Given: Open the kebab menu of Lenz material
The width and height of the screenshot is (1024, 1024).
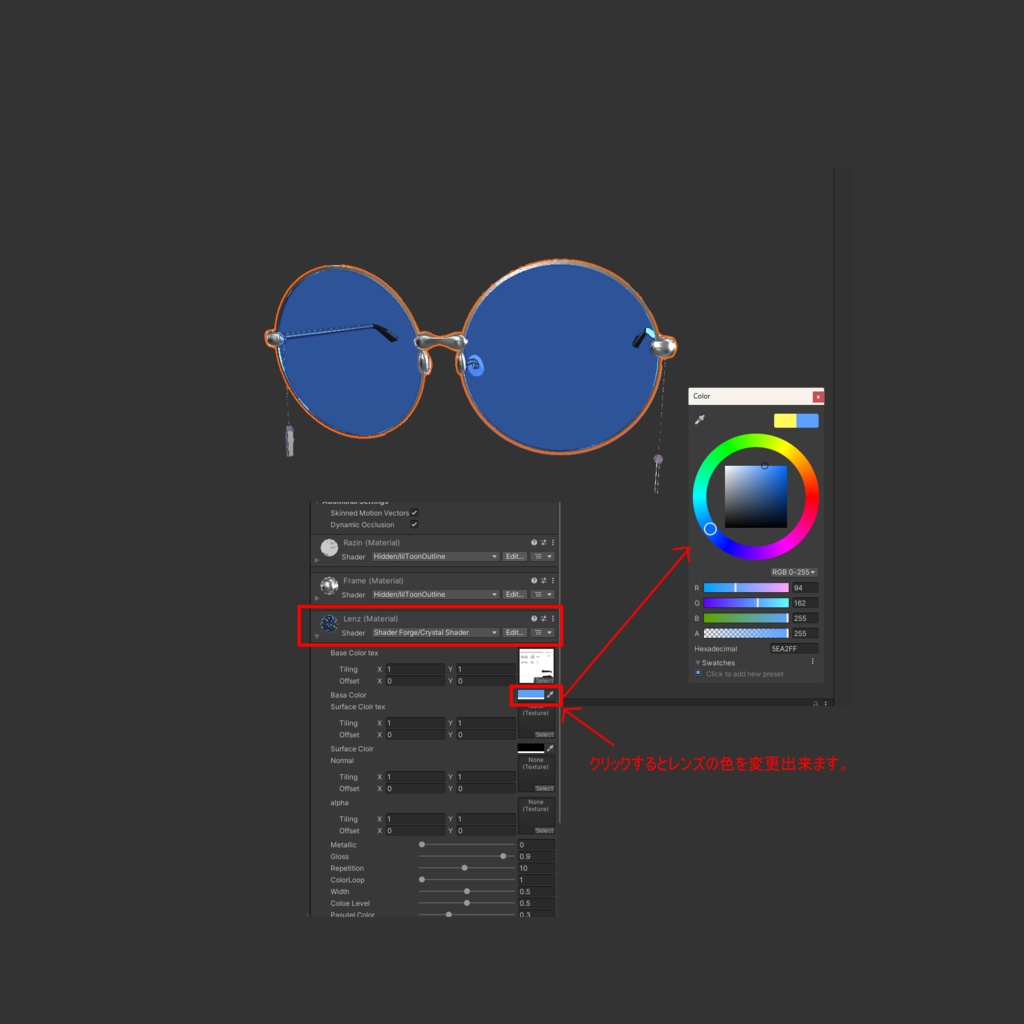Looking at the screenshot, I should click(552, 618).
